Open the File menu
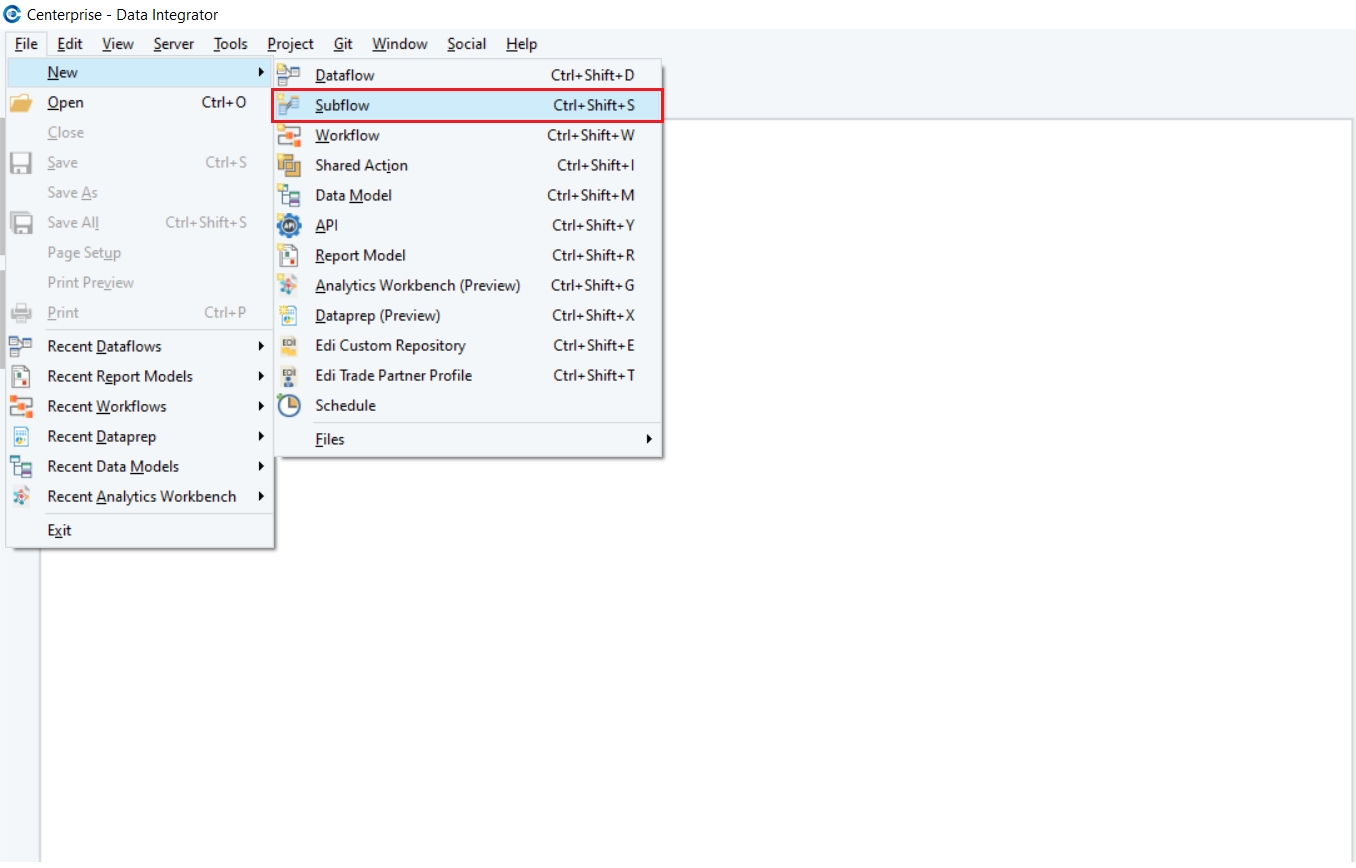The image size is (1356, 868). pyautogui.click(x=26, y=44)
